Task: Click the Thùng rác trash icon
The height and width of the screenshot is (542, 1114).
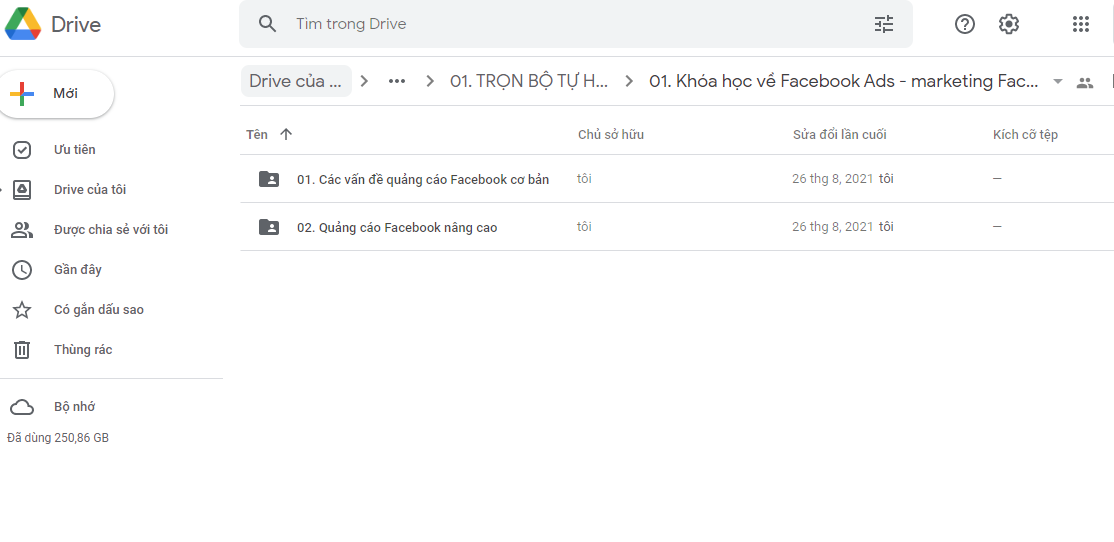Action: (x=22, y=349)
